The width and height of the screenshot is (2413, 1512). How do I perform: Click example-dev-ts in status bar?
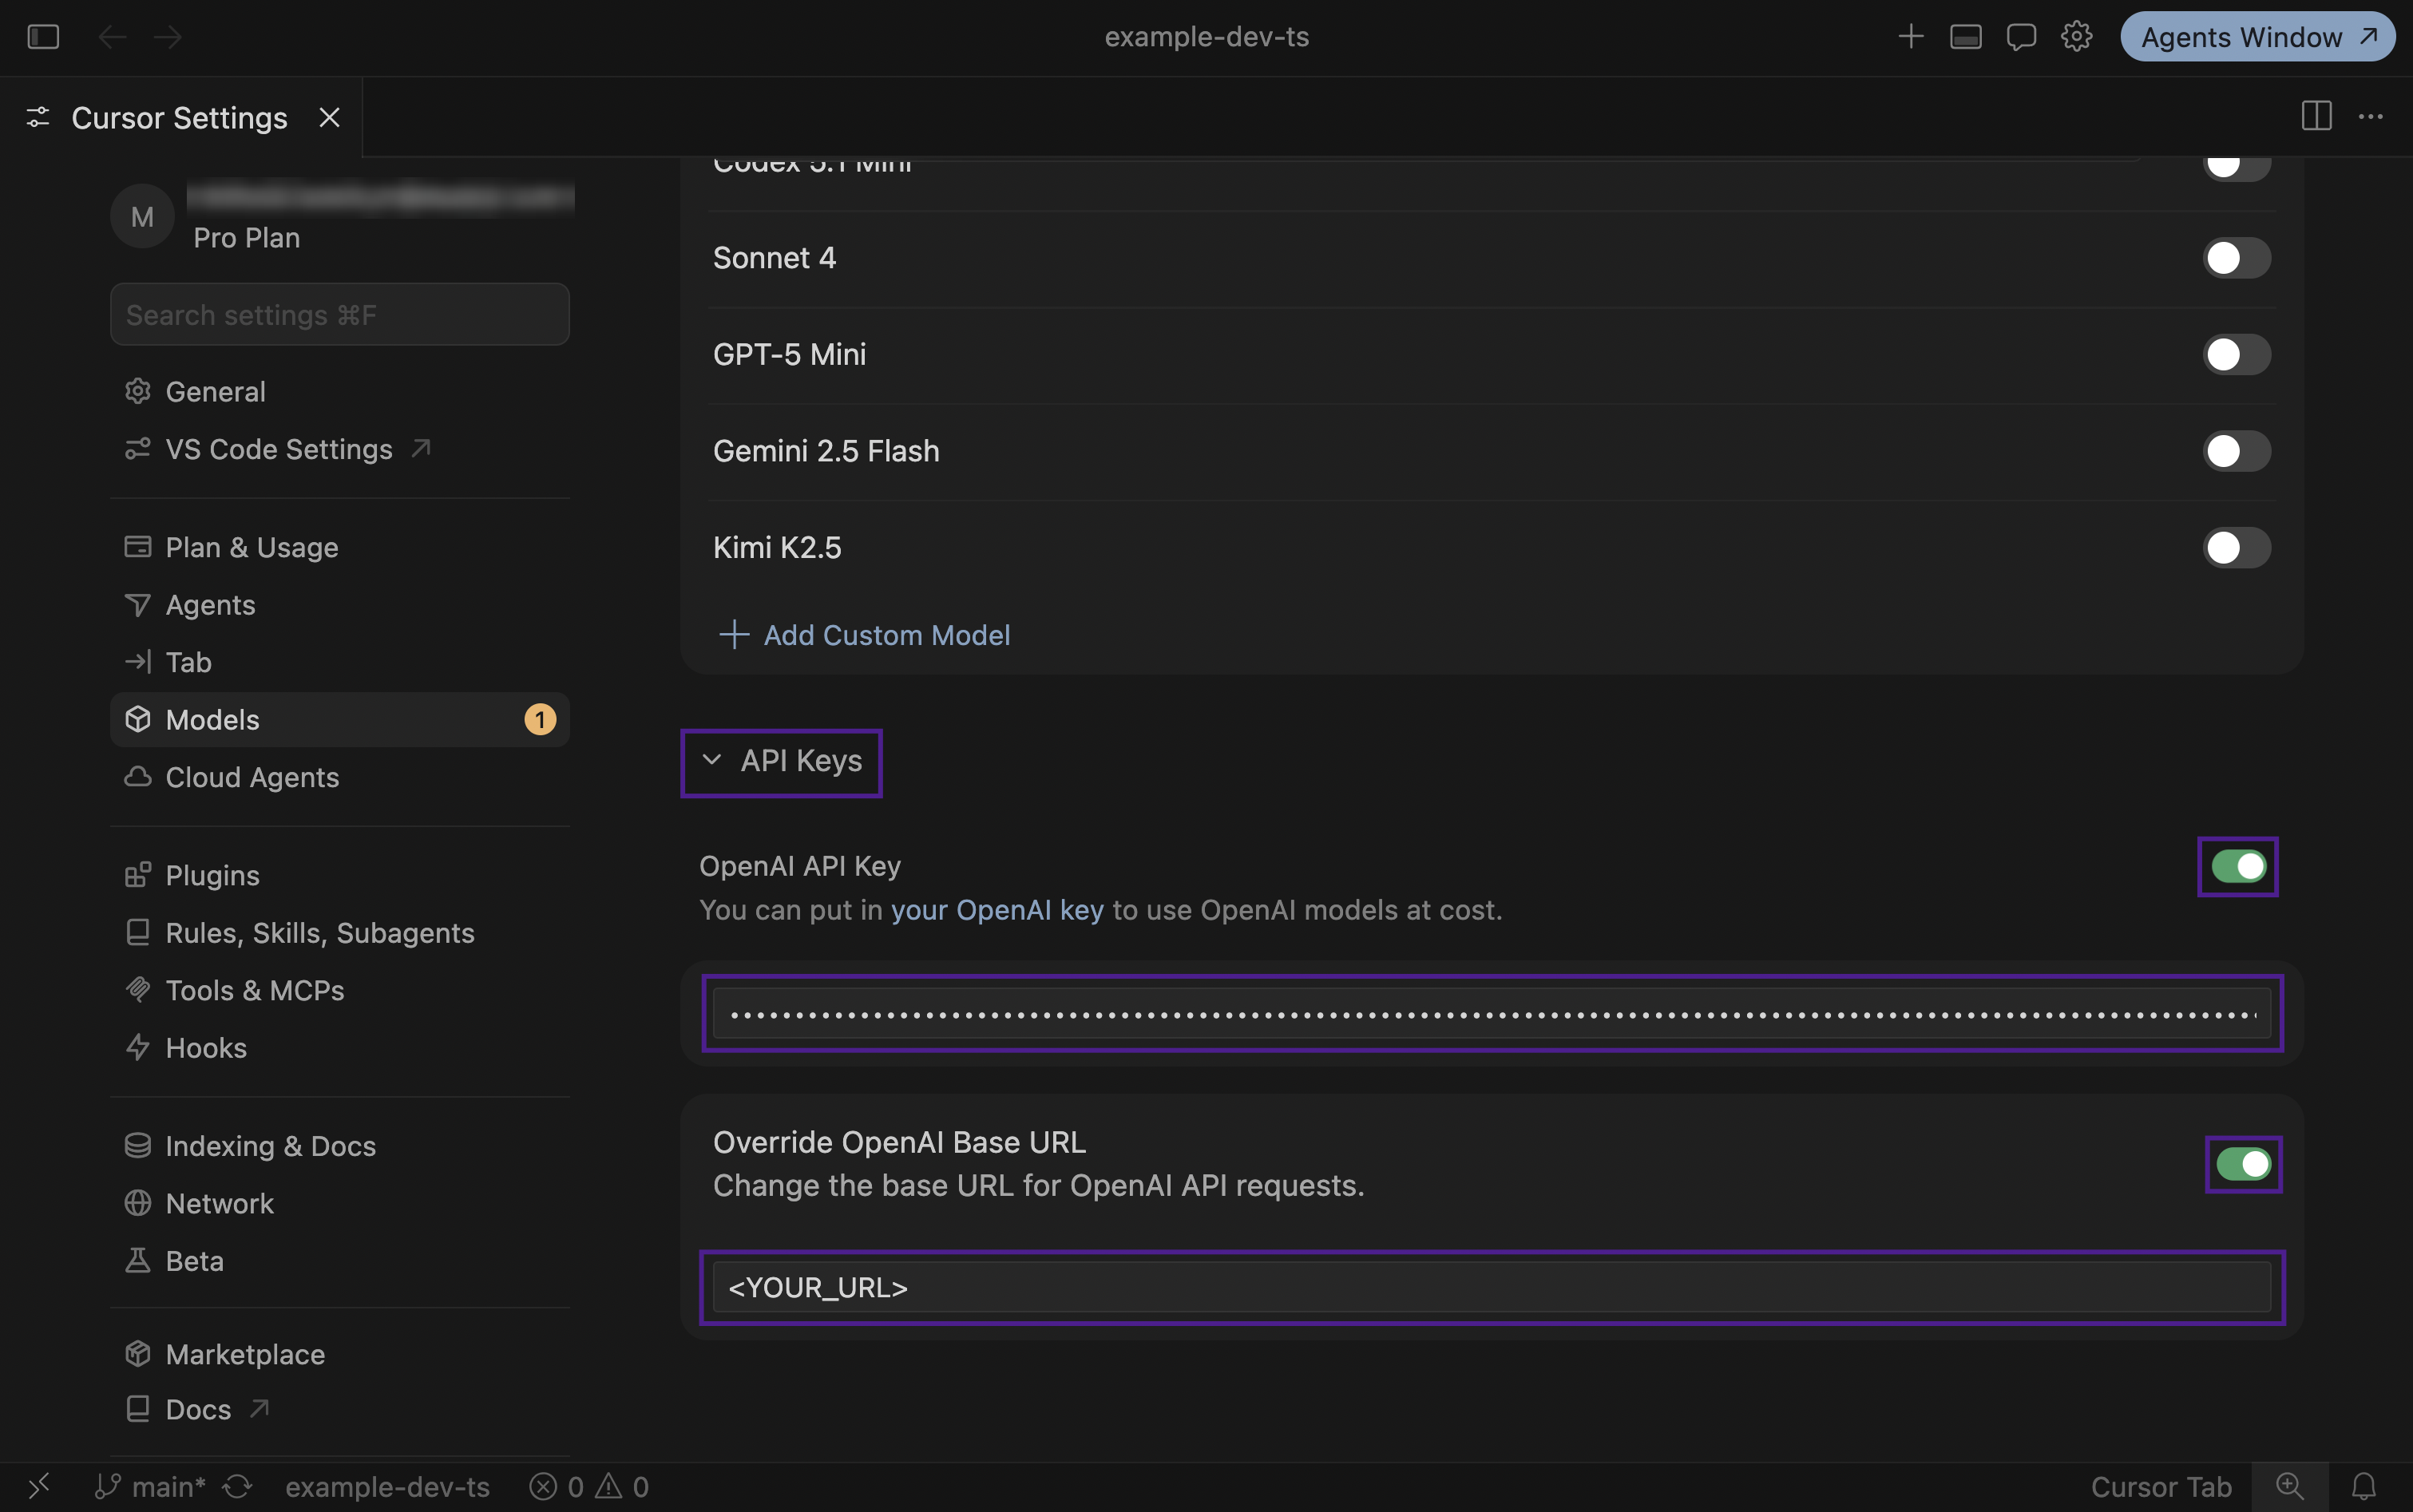(x=387, y=1487)
